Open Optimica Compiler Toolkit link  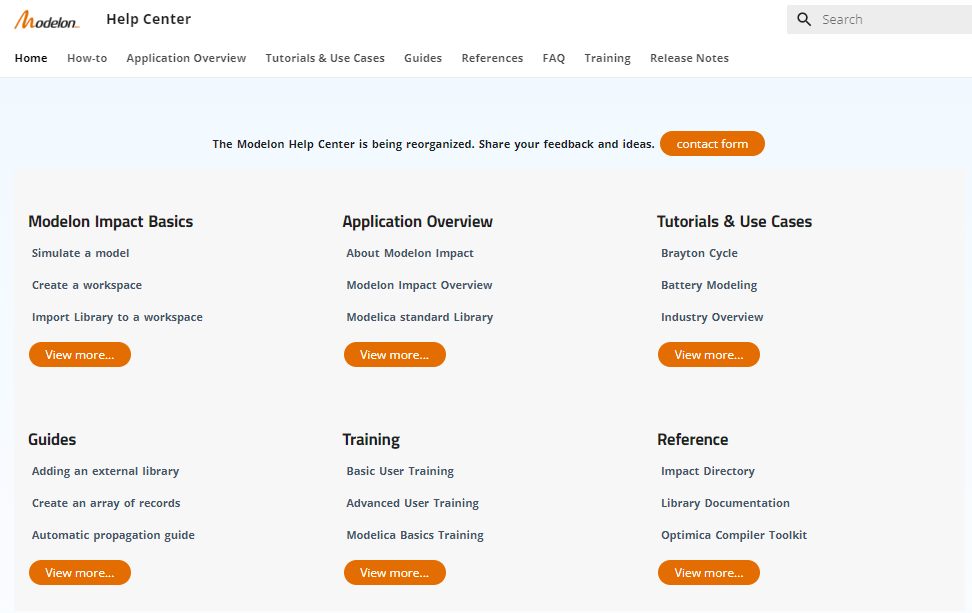(734, 535)
